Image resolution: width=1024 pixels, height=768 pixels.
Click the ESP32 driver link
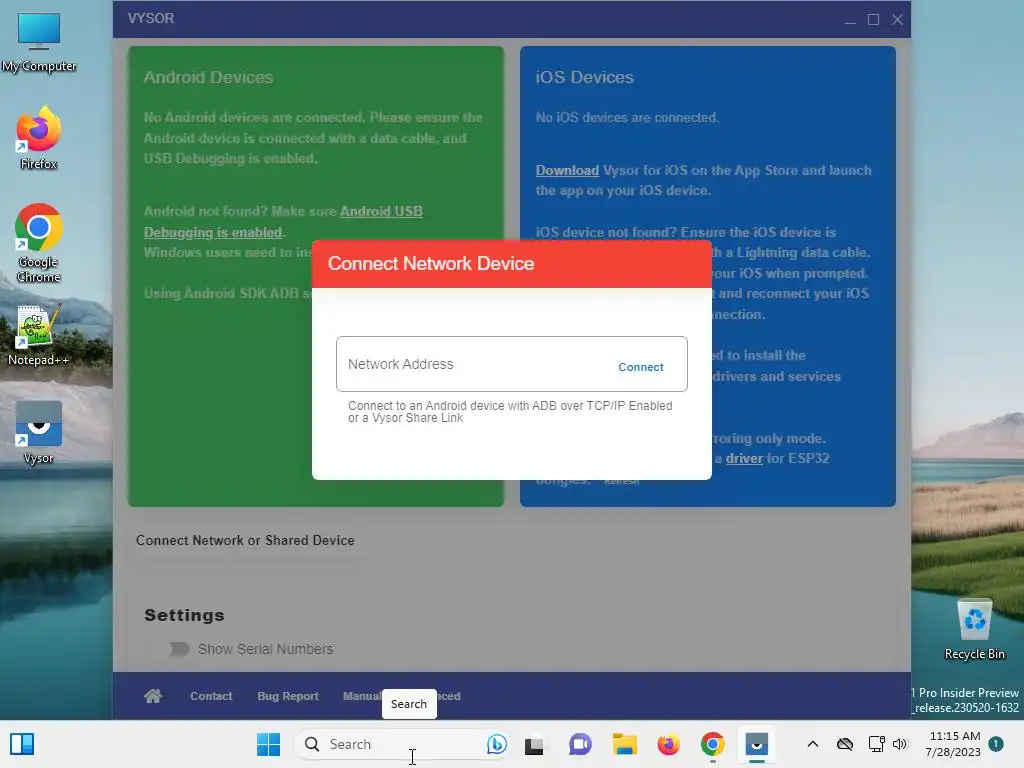point(744,458)
